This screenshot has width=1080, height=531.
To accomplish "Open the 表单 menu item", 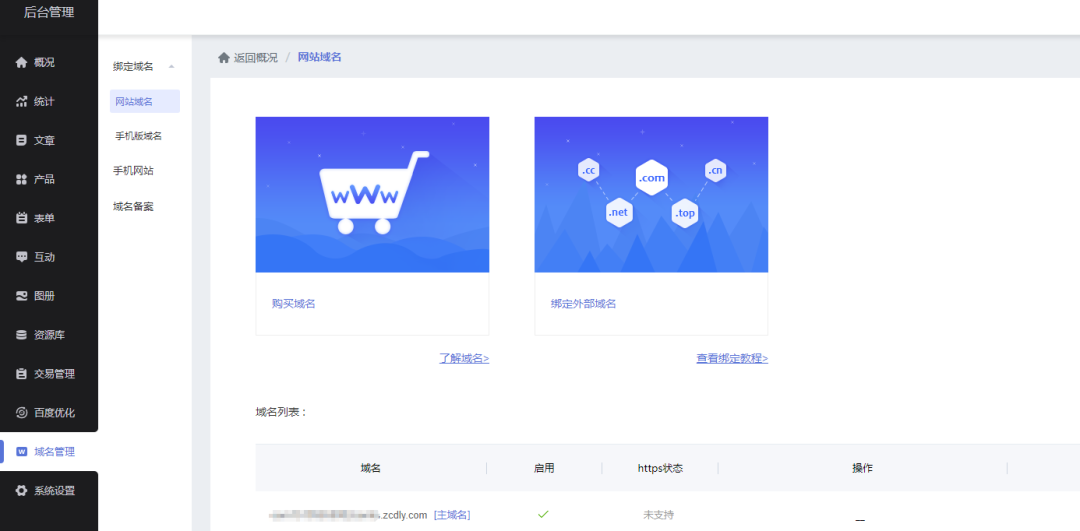I will 49,218.
